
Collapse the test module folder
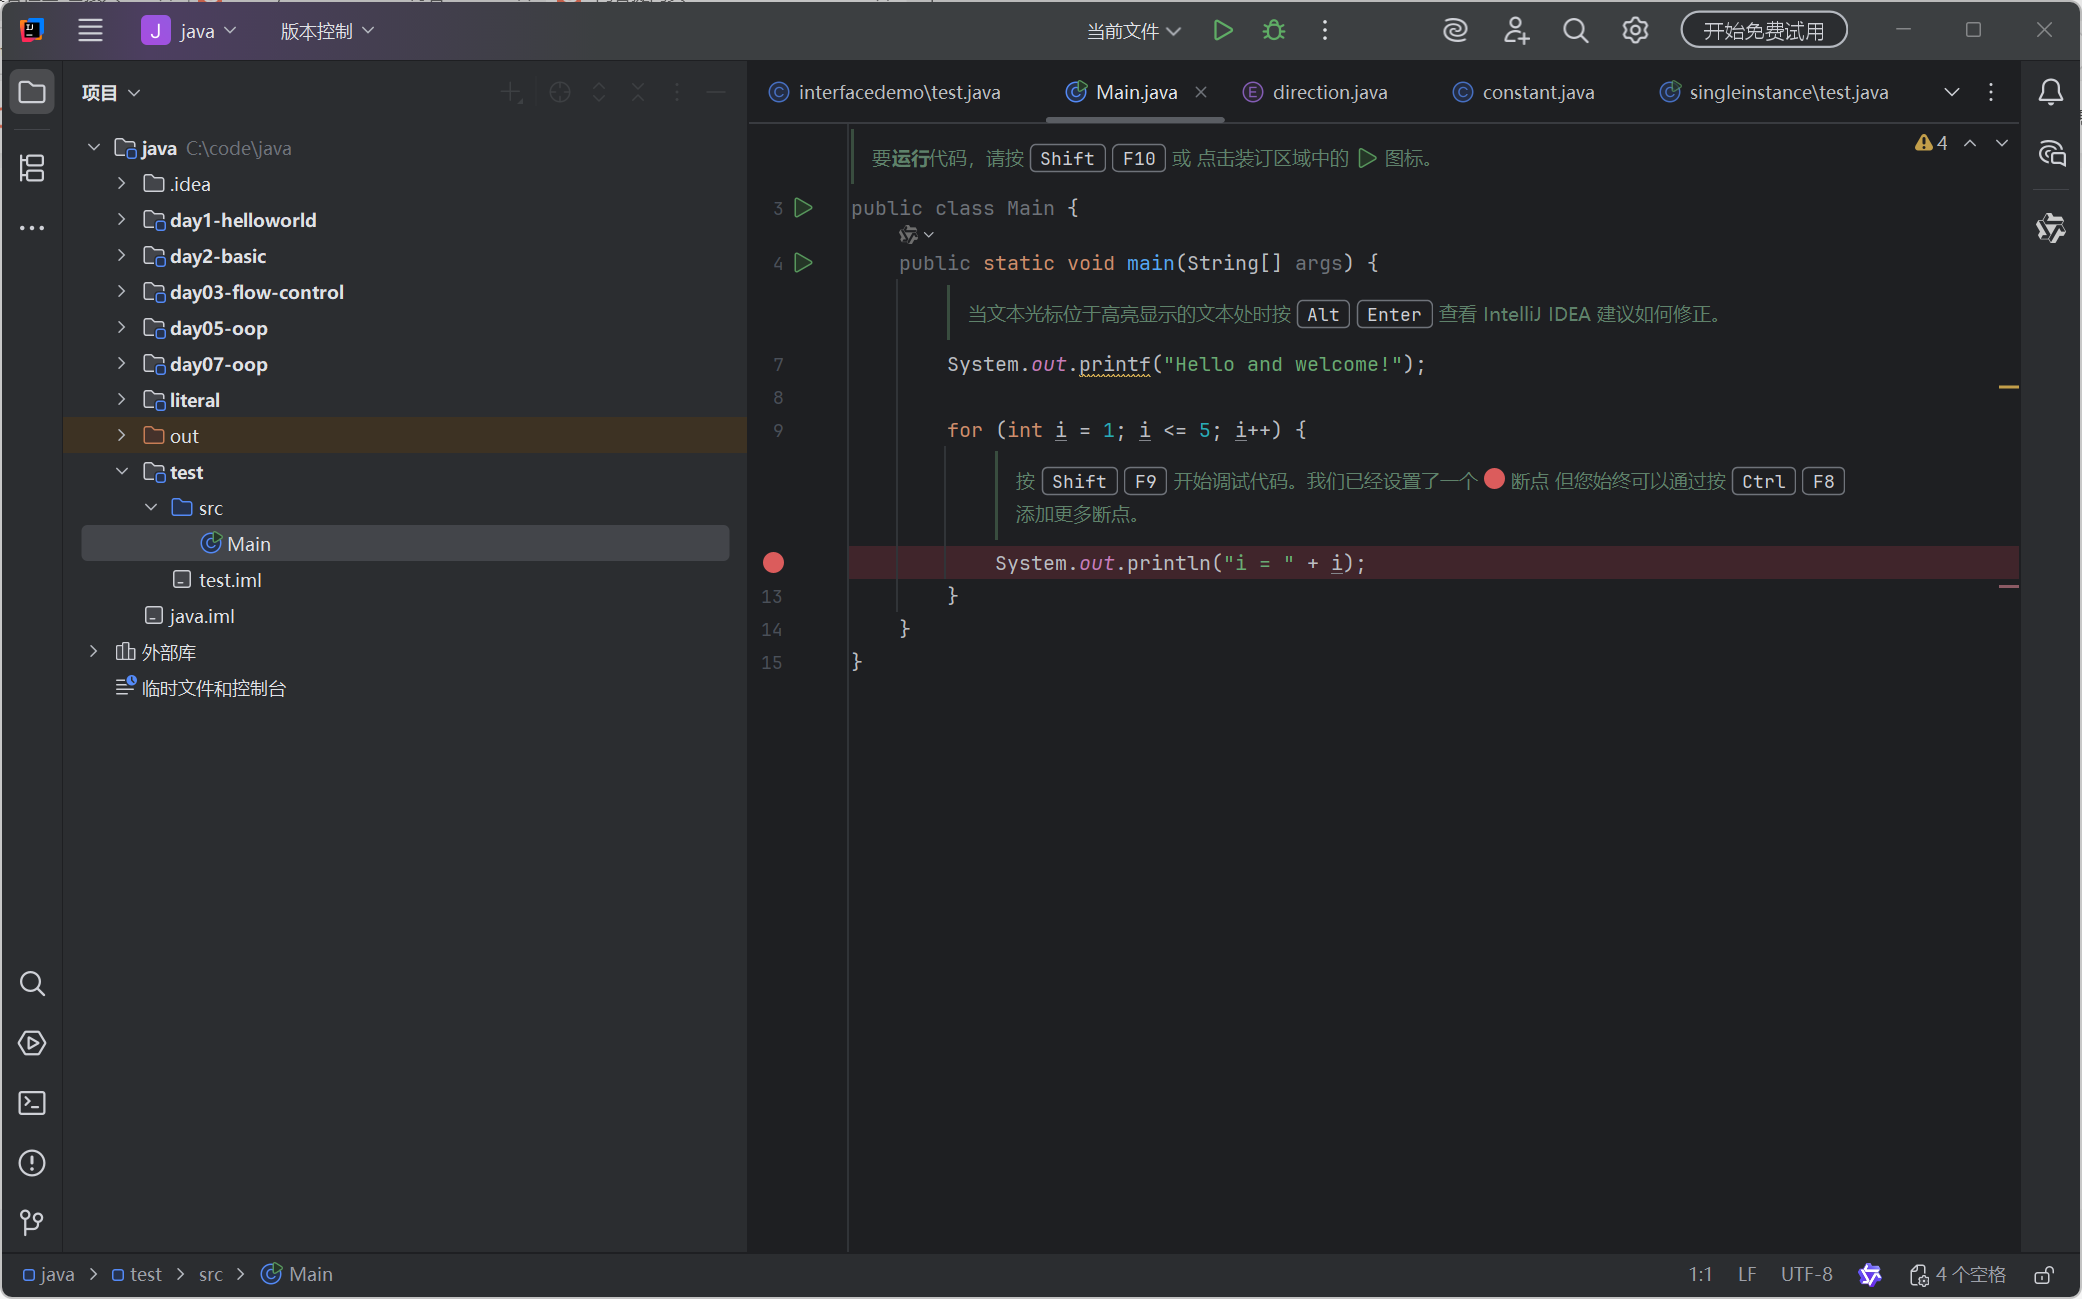click(122, 472)
